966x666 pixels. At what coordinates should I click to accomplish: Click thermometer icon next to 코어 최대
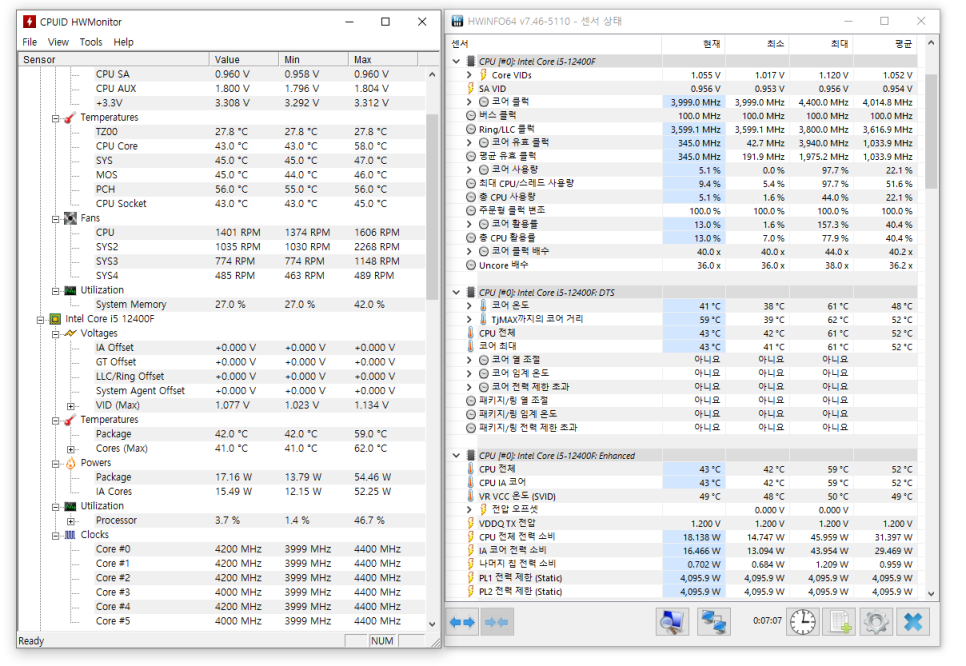pyautogui.click(x=471, y=346)
